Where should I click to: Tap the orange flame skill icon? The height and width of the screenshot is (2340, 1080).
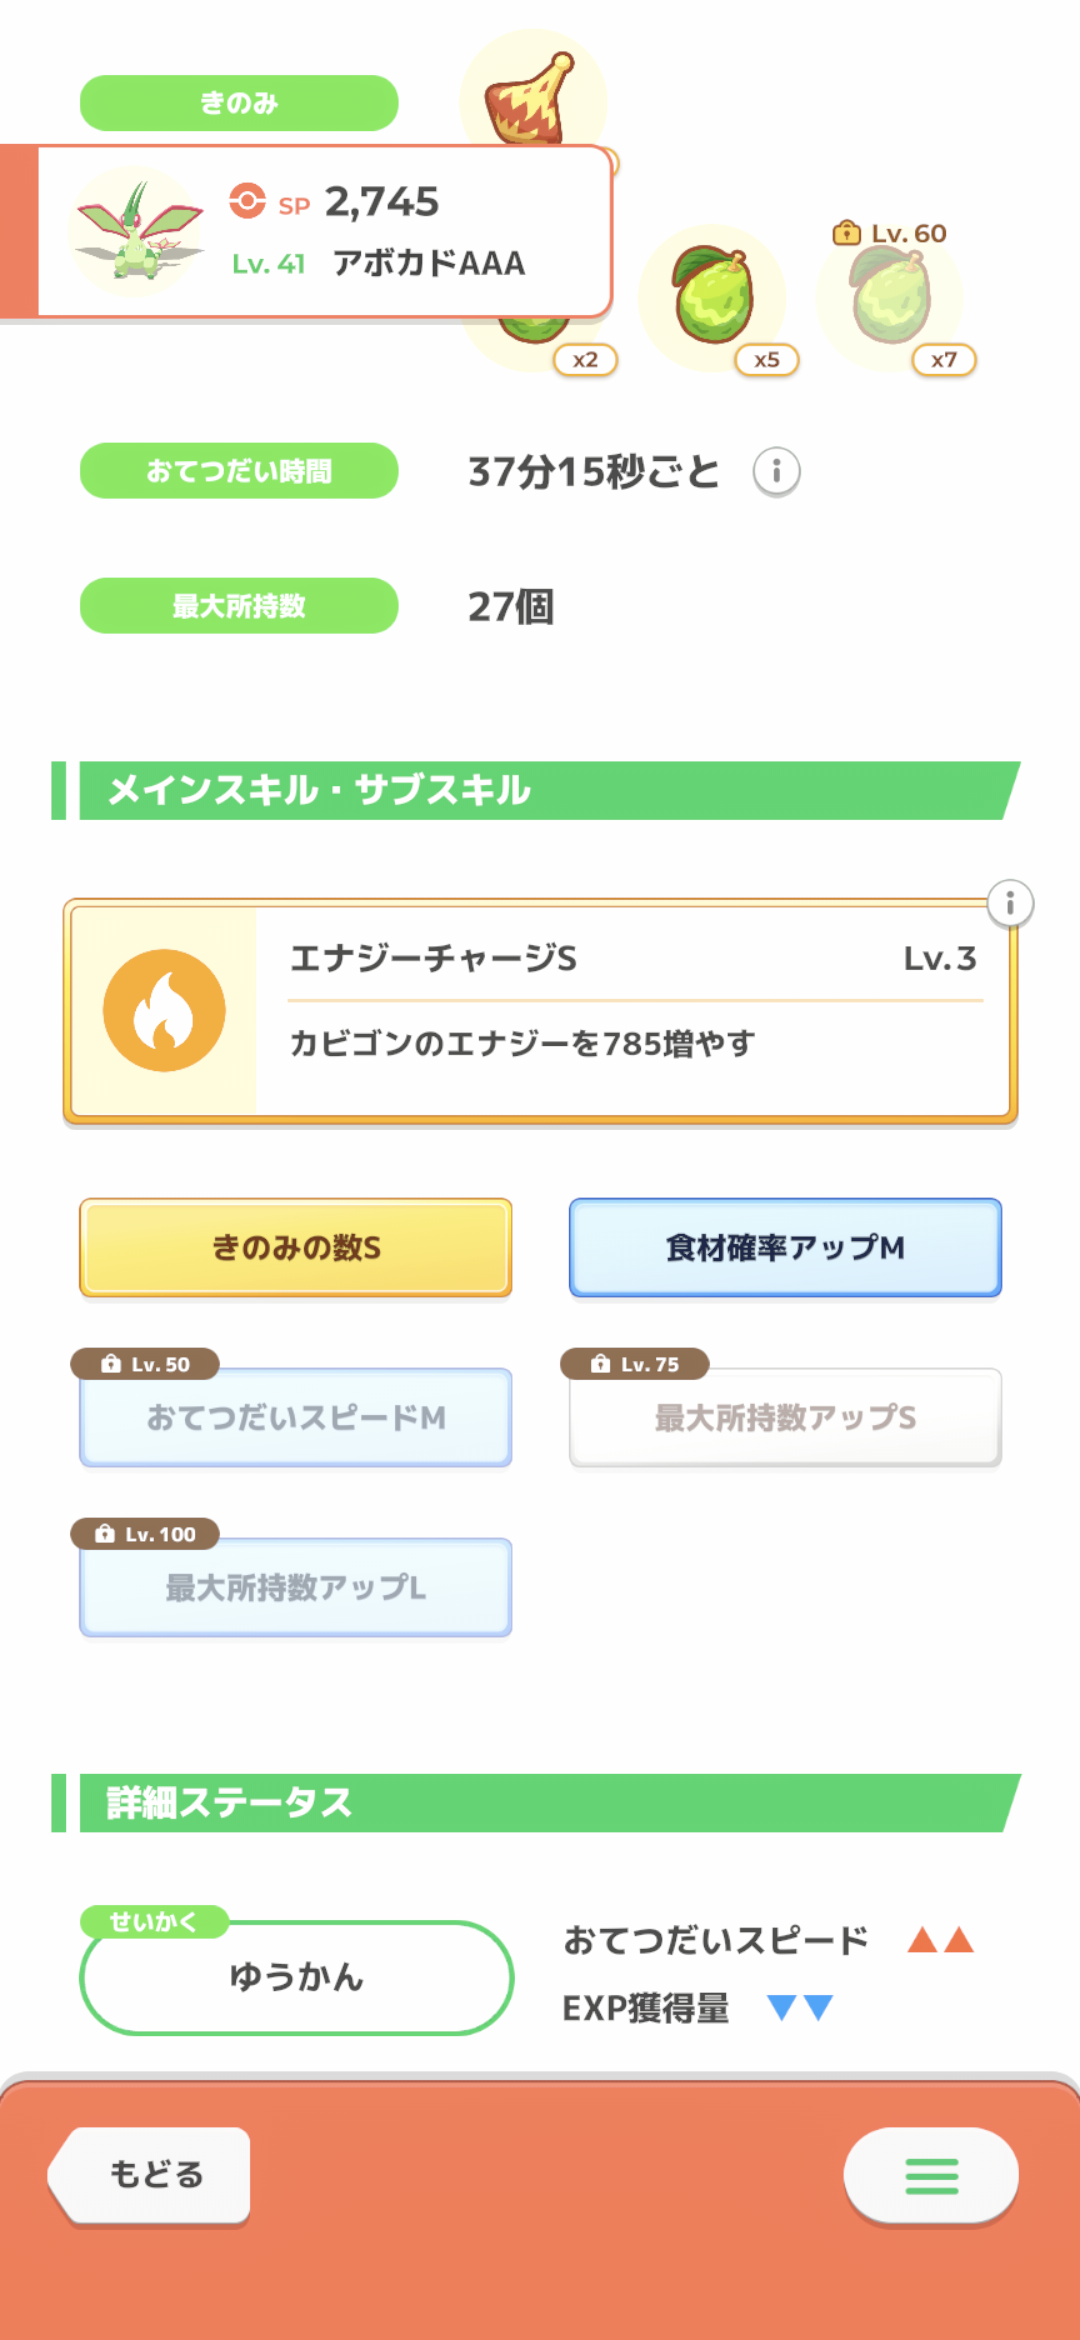click(164, 1010)
